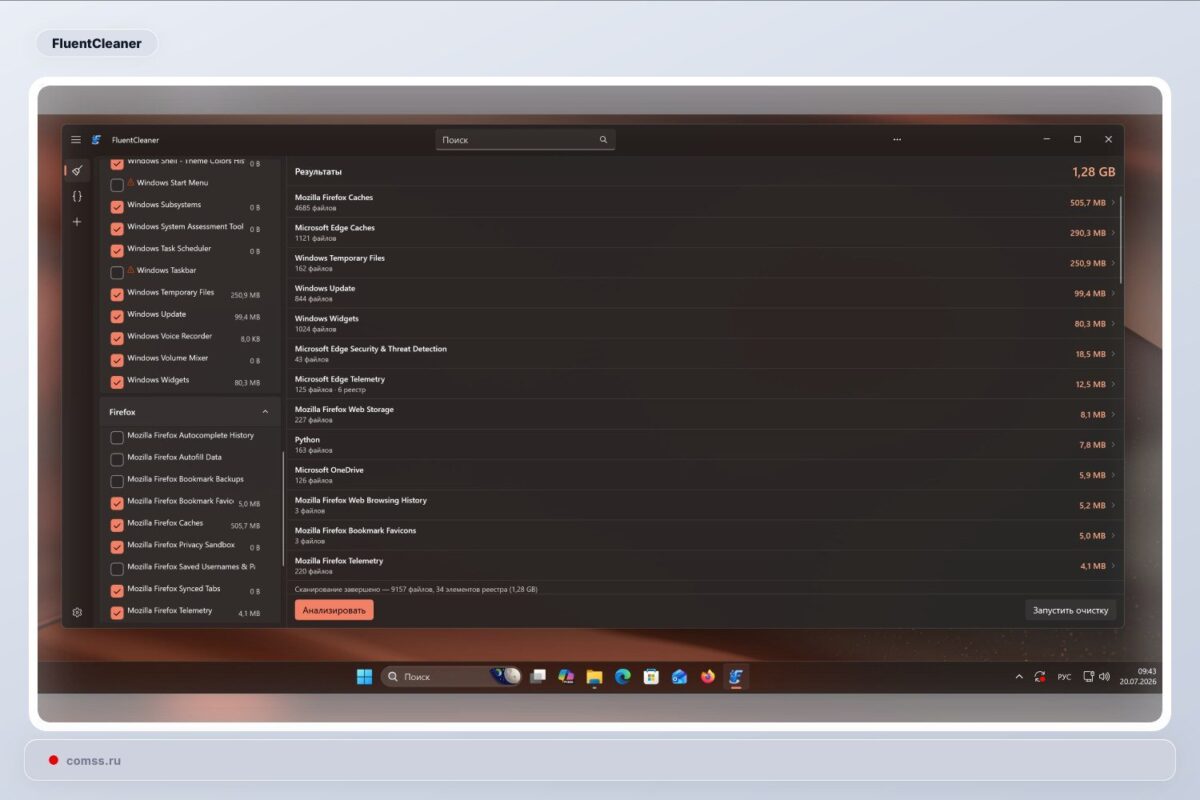Open the taskbar clock and date
This screenshot has width=1200, height=800.
[1140, 676]
